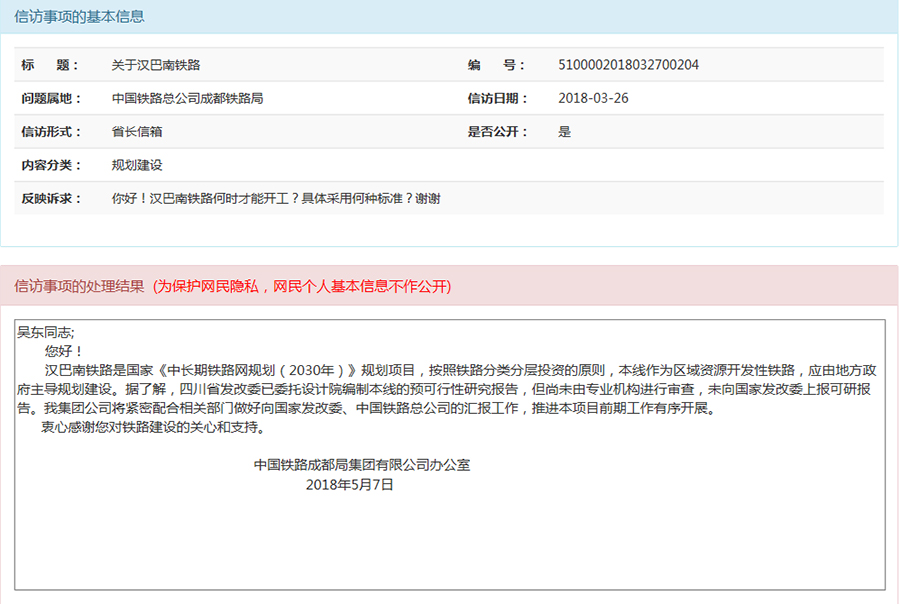Click the 是否公开 value 是
Screen dimensions: 900x604
point(564,131)
